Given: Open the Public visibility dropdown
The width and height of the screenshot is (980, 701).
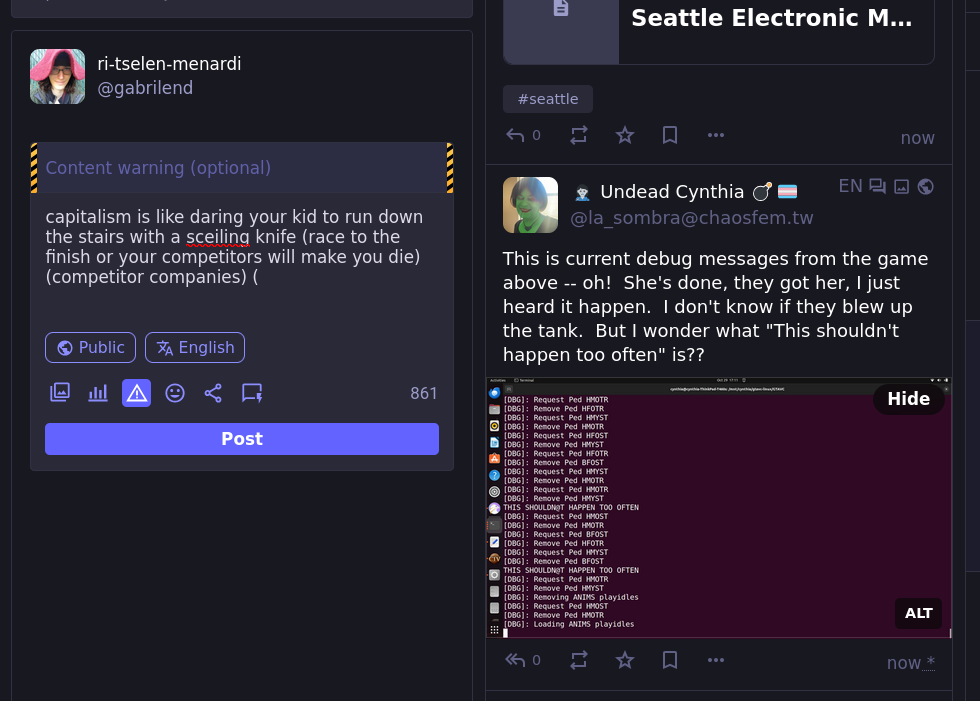Looking at the screenshot, I should (x=90, y=347).
